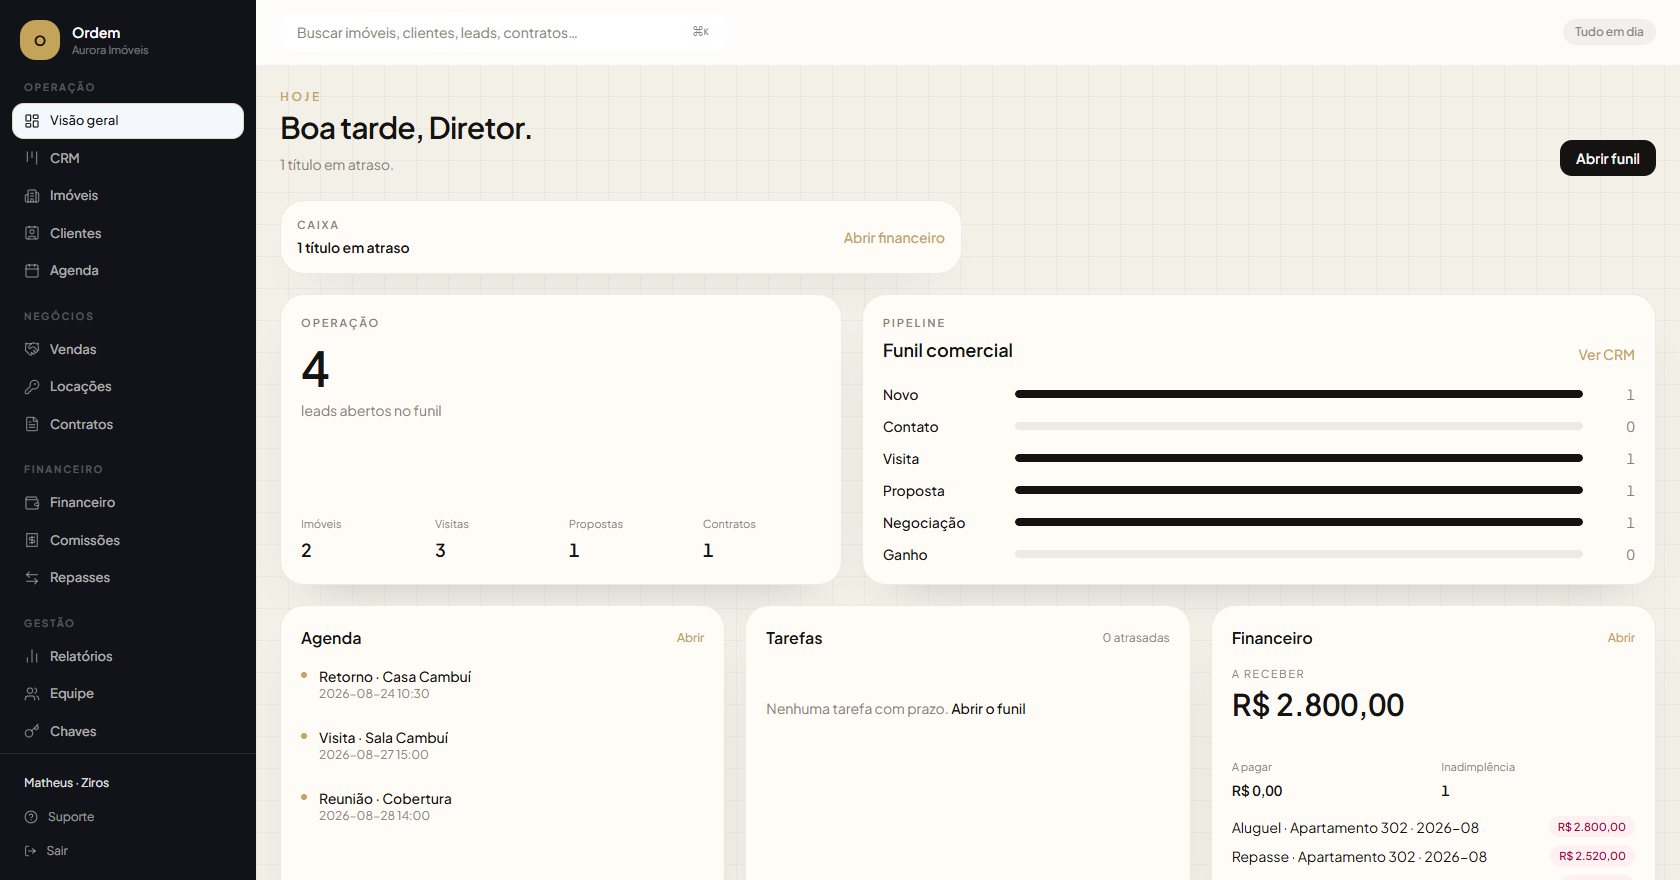Click the Ordem logo avatar
The image size is (1680, 880).
coord(40,40)
